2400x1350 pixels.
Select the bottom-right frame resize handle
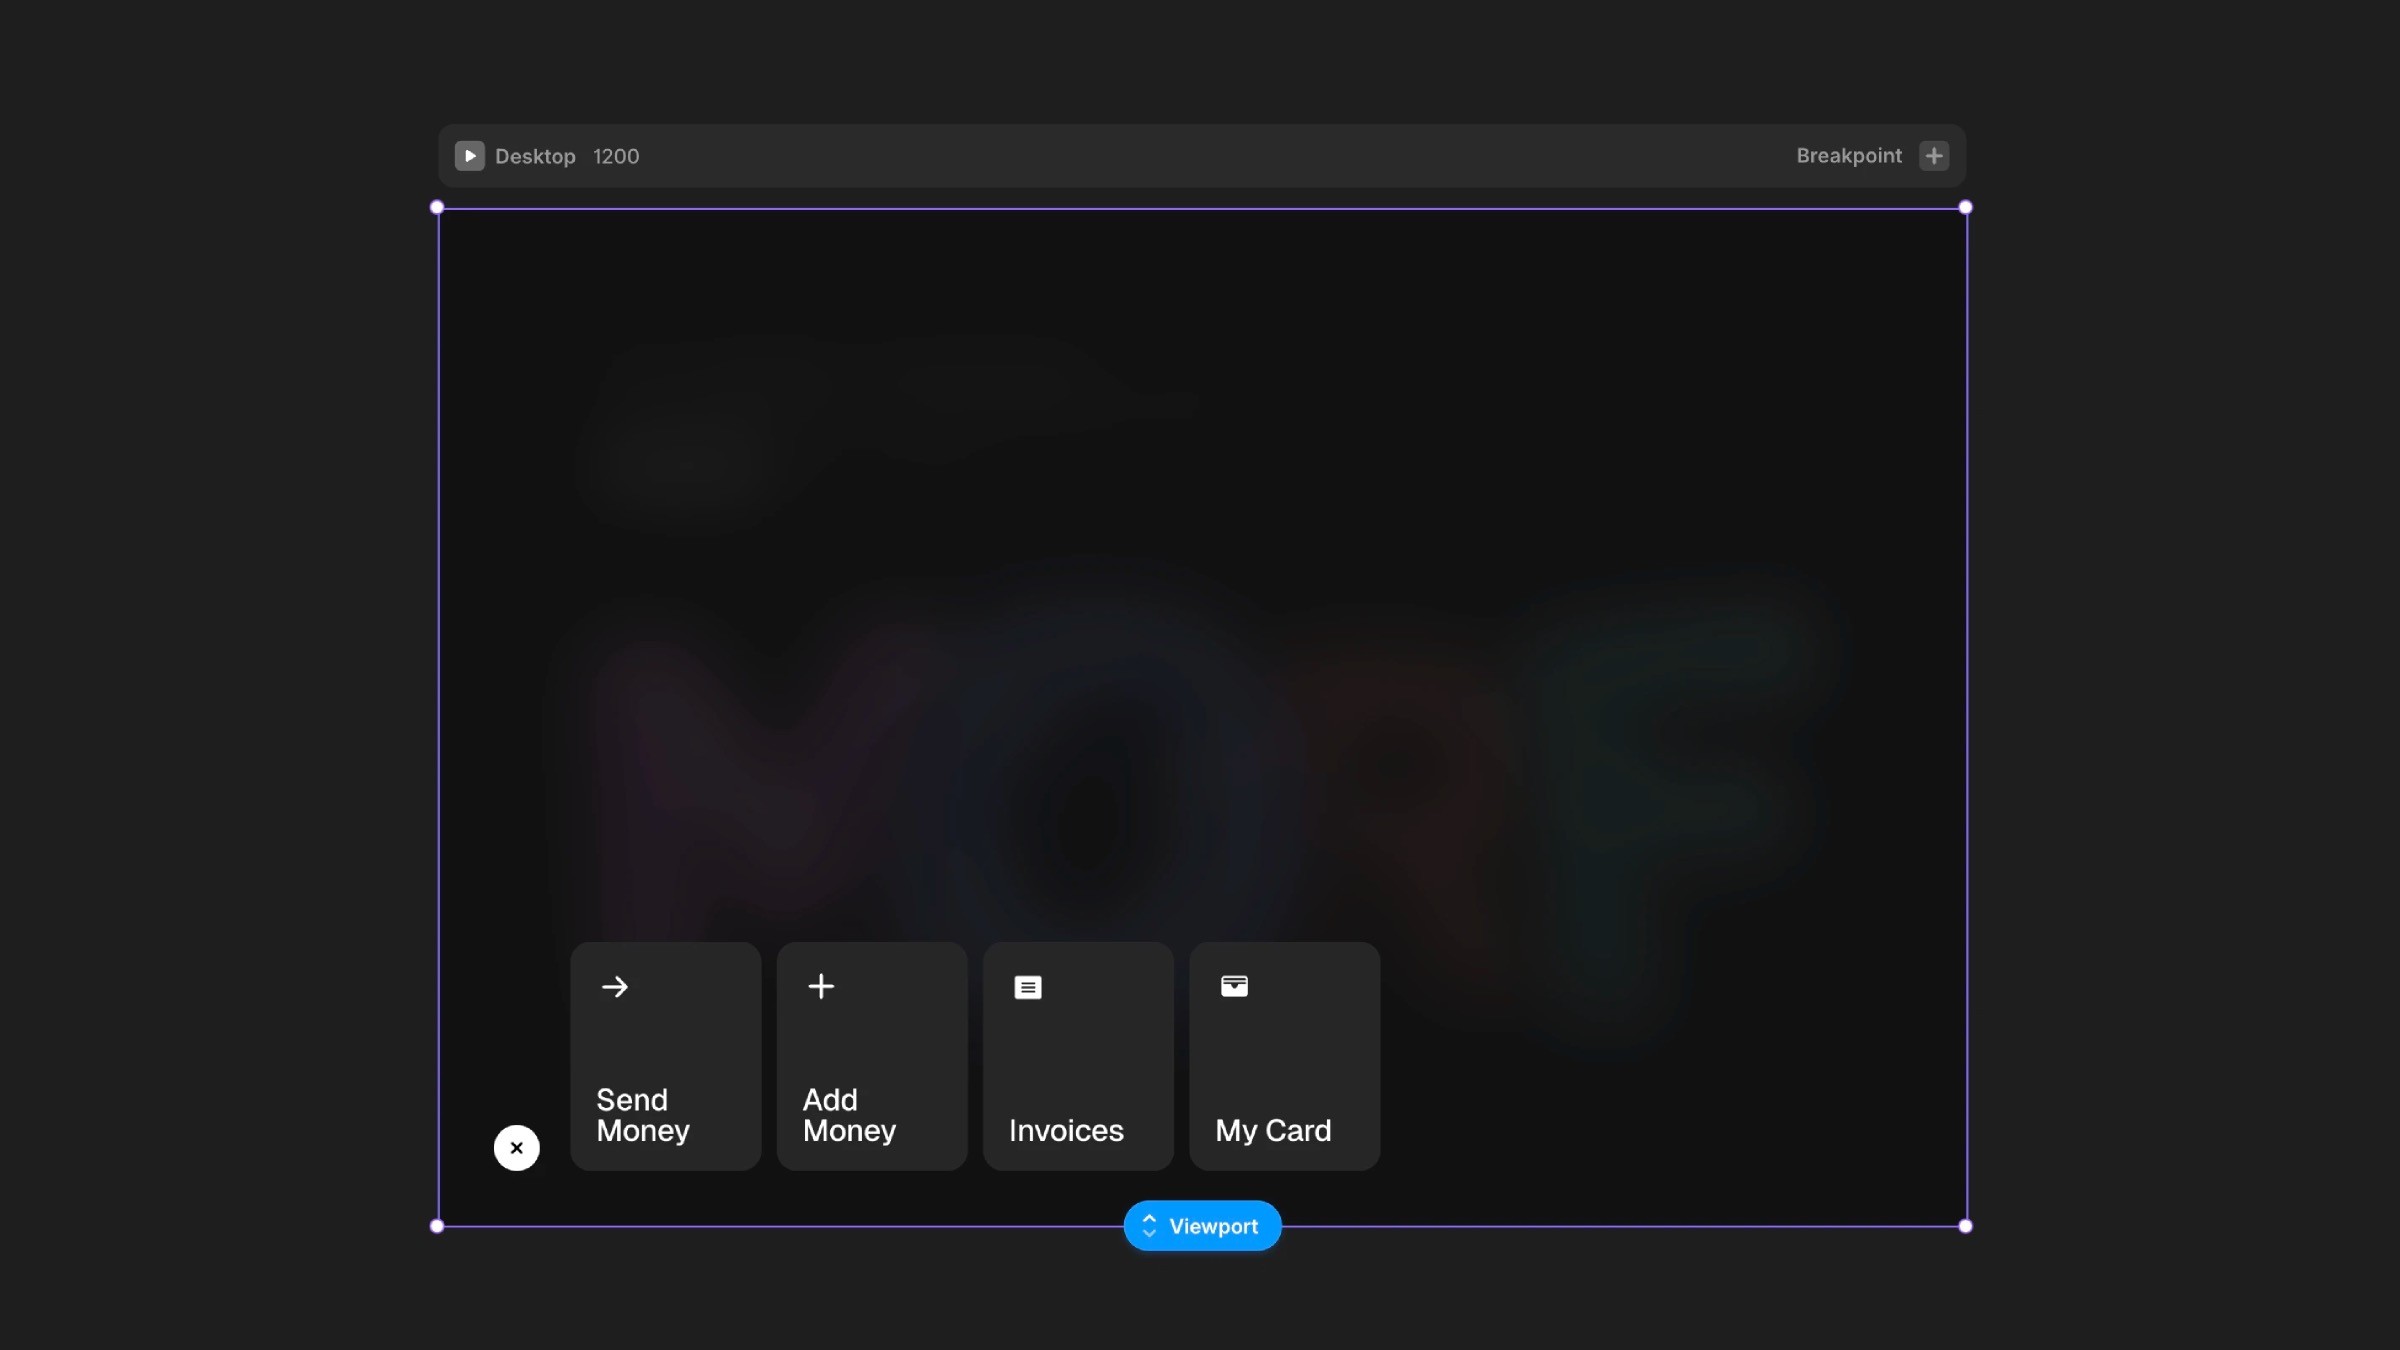pos(1965,1226)
